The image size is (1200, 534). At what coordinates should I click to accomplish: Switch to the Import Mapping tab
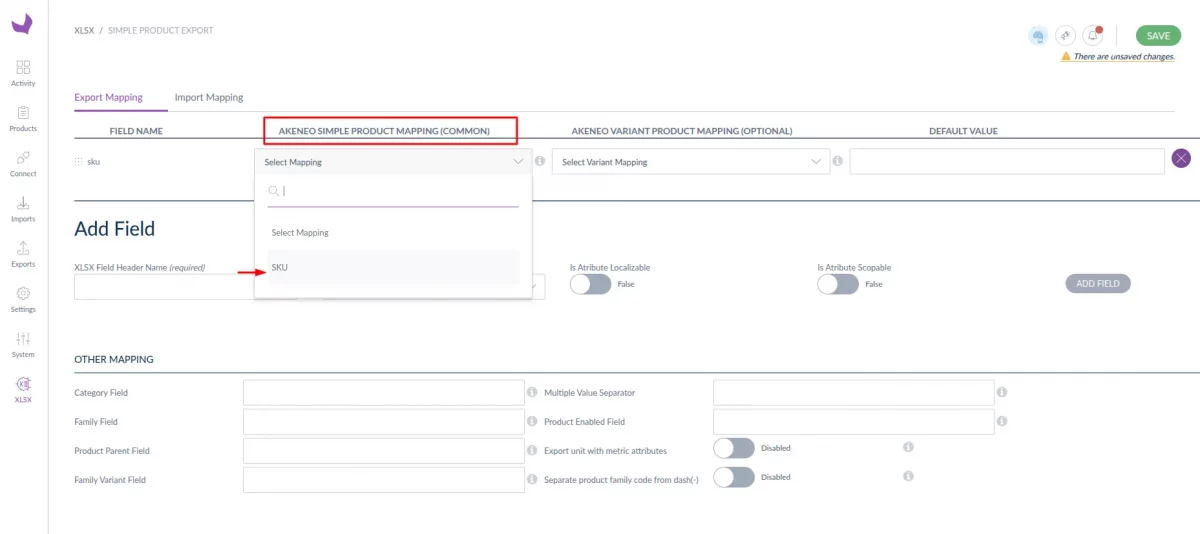209,97
